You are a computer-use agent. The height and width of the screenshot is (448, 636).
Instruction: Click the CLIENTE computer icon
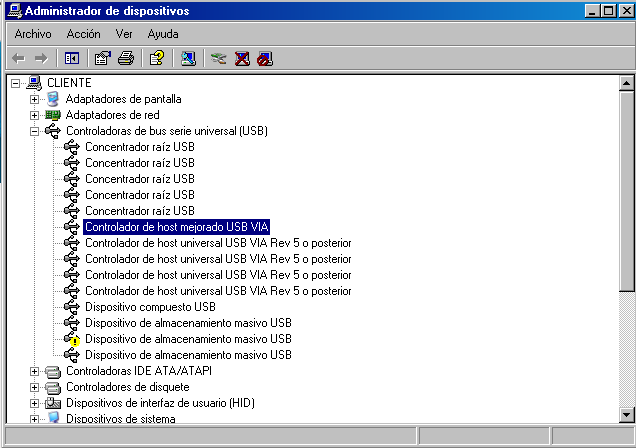coord(34,83)
